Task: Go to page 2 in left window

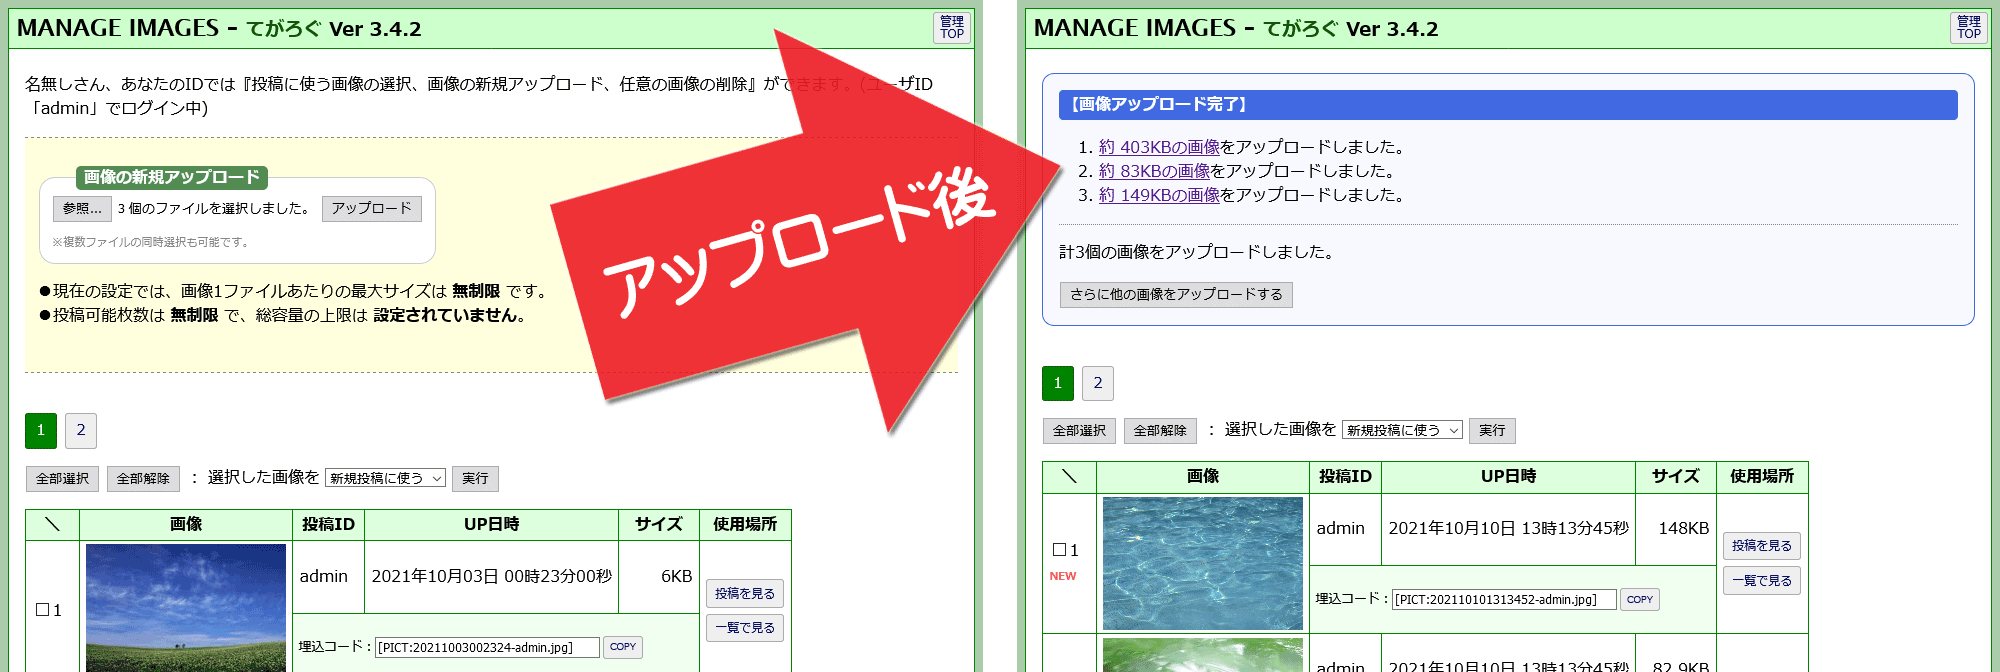Action: (x=81, y=430)
